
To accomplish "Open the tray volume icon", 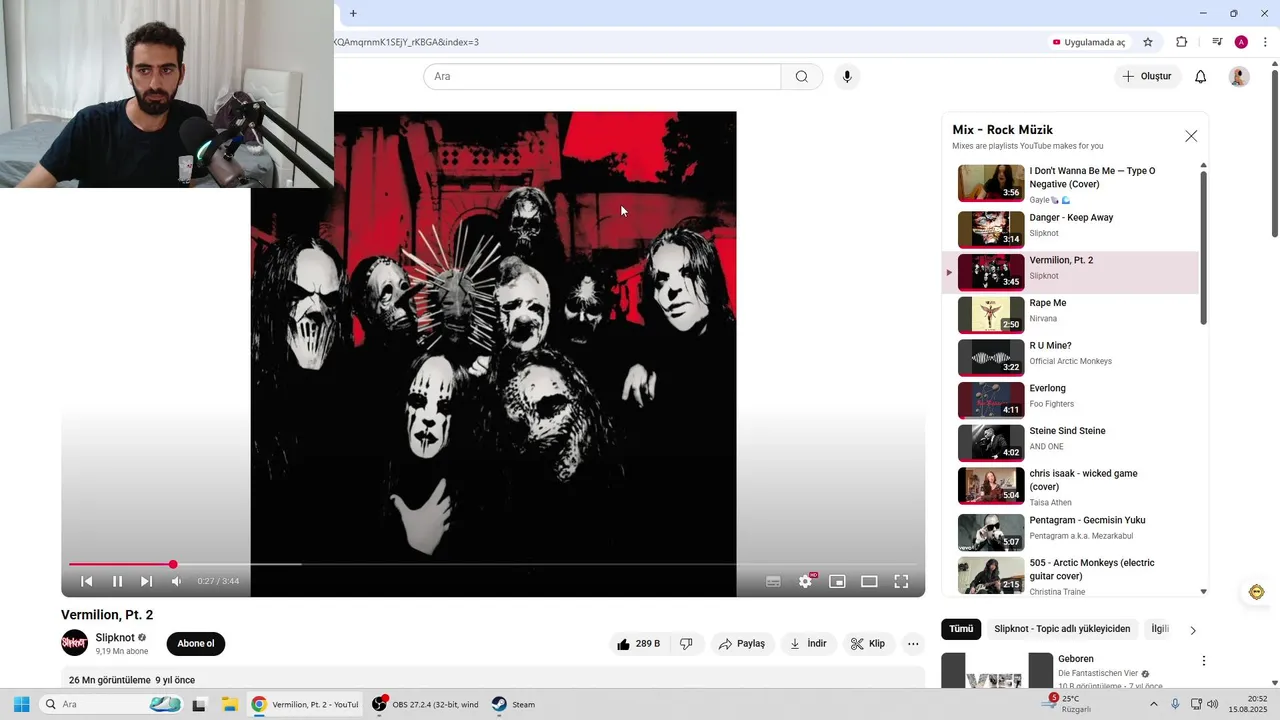I will pos(1213,704).
